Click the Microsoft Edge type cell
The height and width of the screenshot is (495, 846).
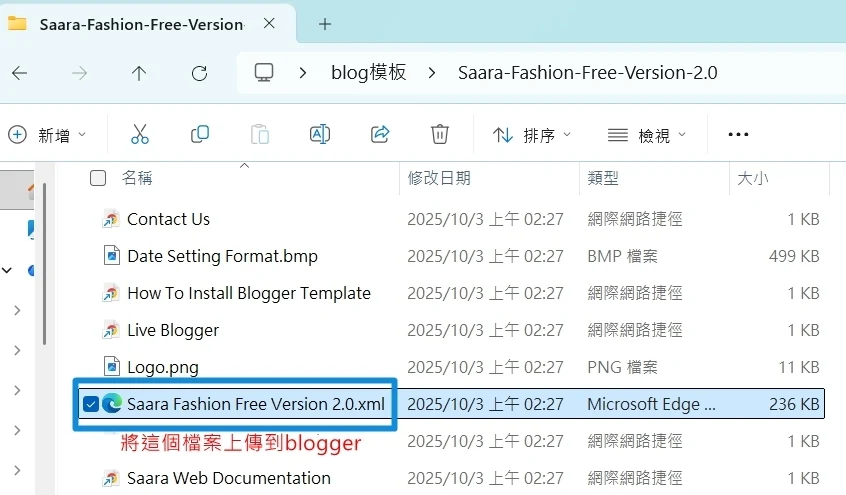651,404
